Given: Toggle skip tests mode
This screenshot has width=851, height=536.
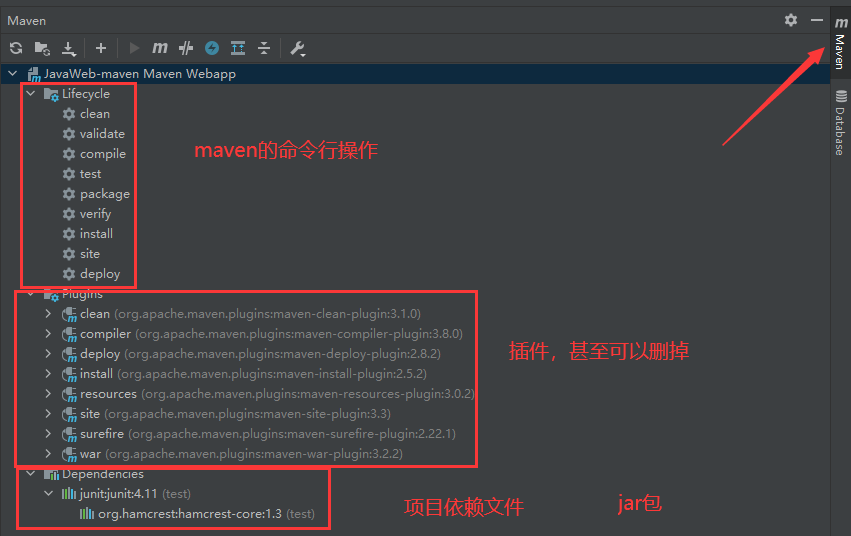Looking at the screenshot, I should pyautogui.click(x=186, y=48).
